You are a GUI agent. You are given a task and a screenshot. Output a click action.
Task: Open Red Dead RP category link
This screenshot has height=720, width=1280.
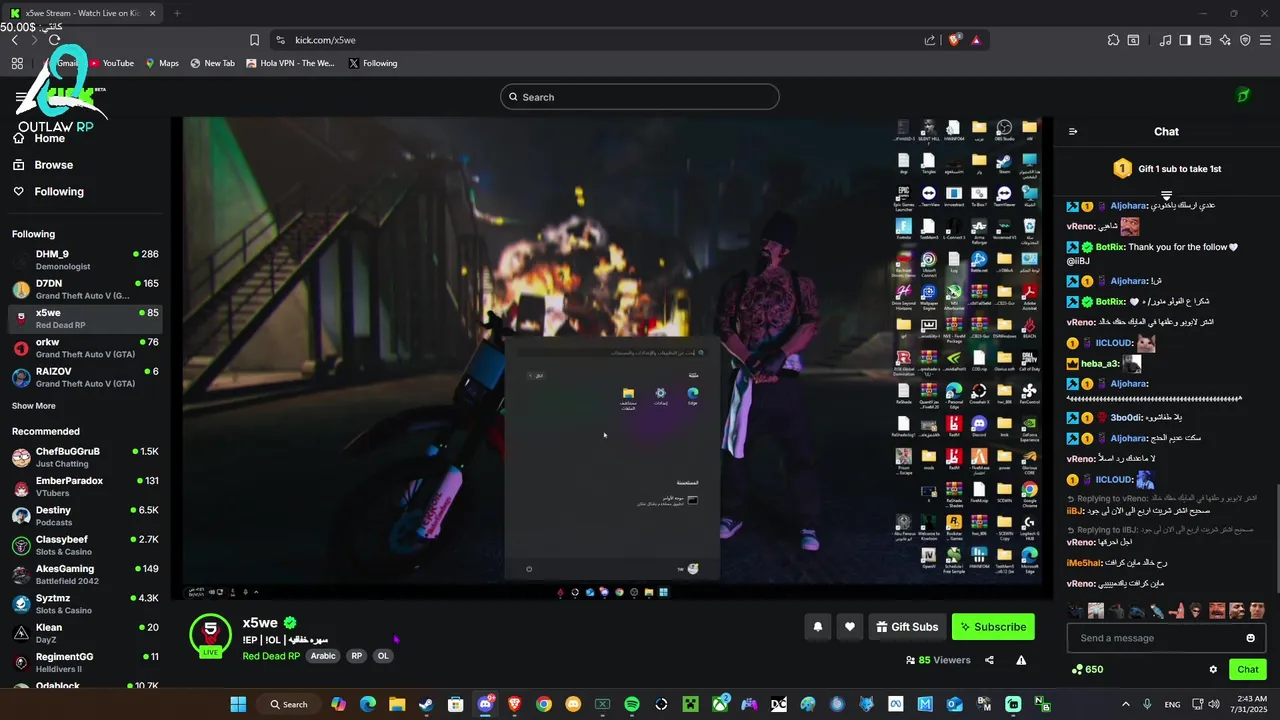pyautogui.click(x=271, y=656)
